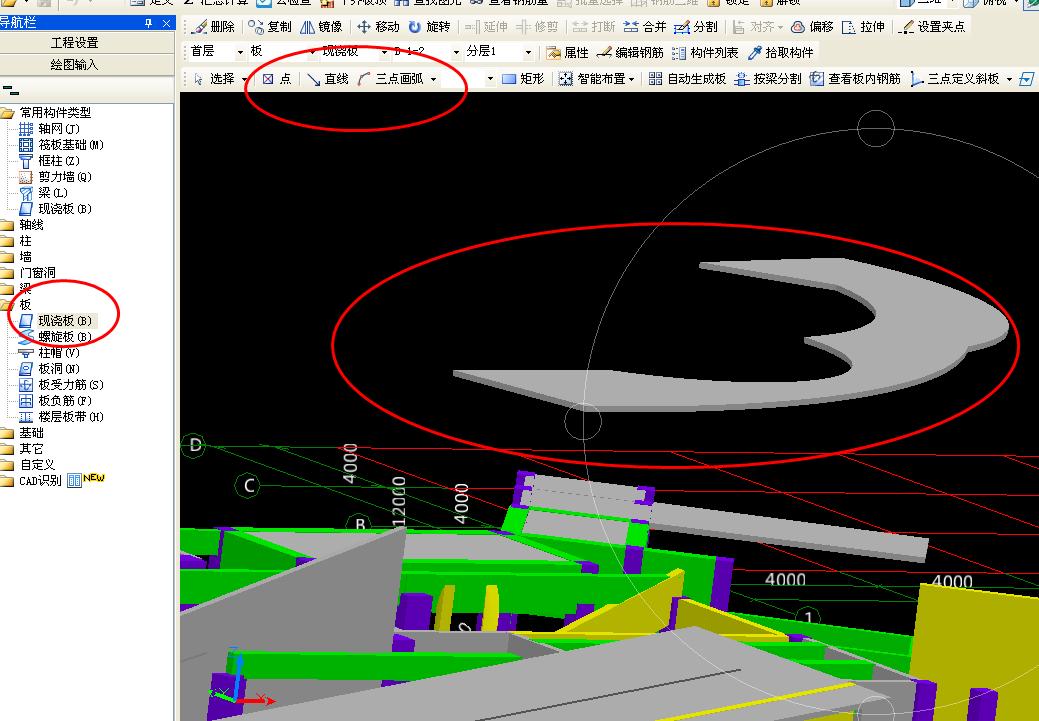Select 板洞(N) in the tree
Image resolution: width=1039 pixels, height=721 pixels.
59,368
